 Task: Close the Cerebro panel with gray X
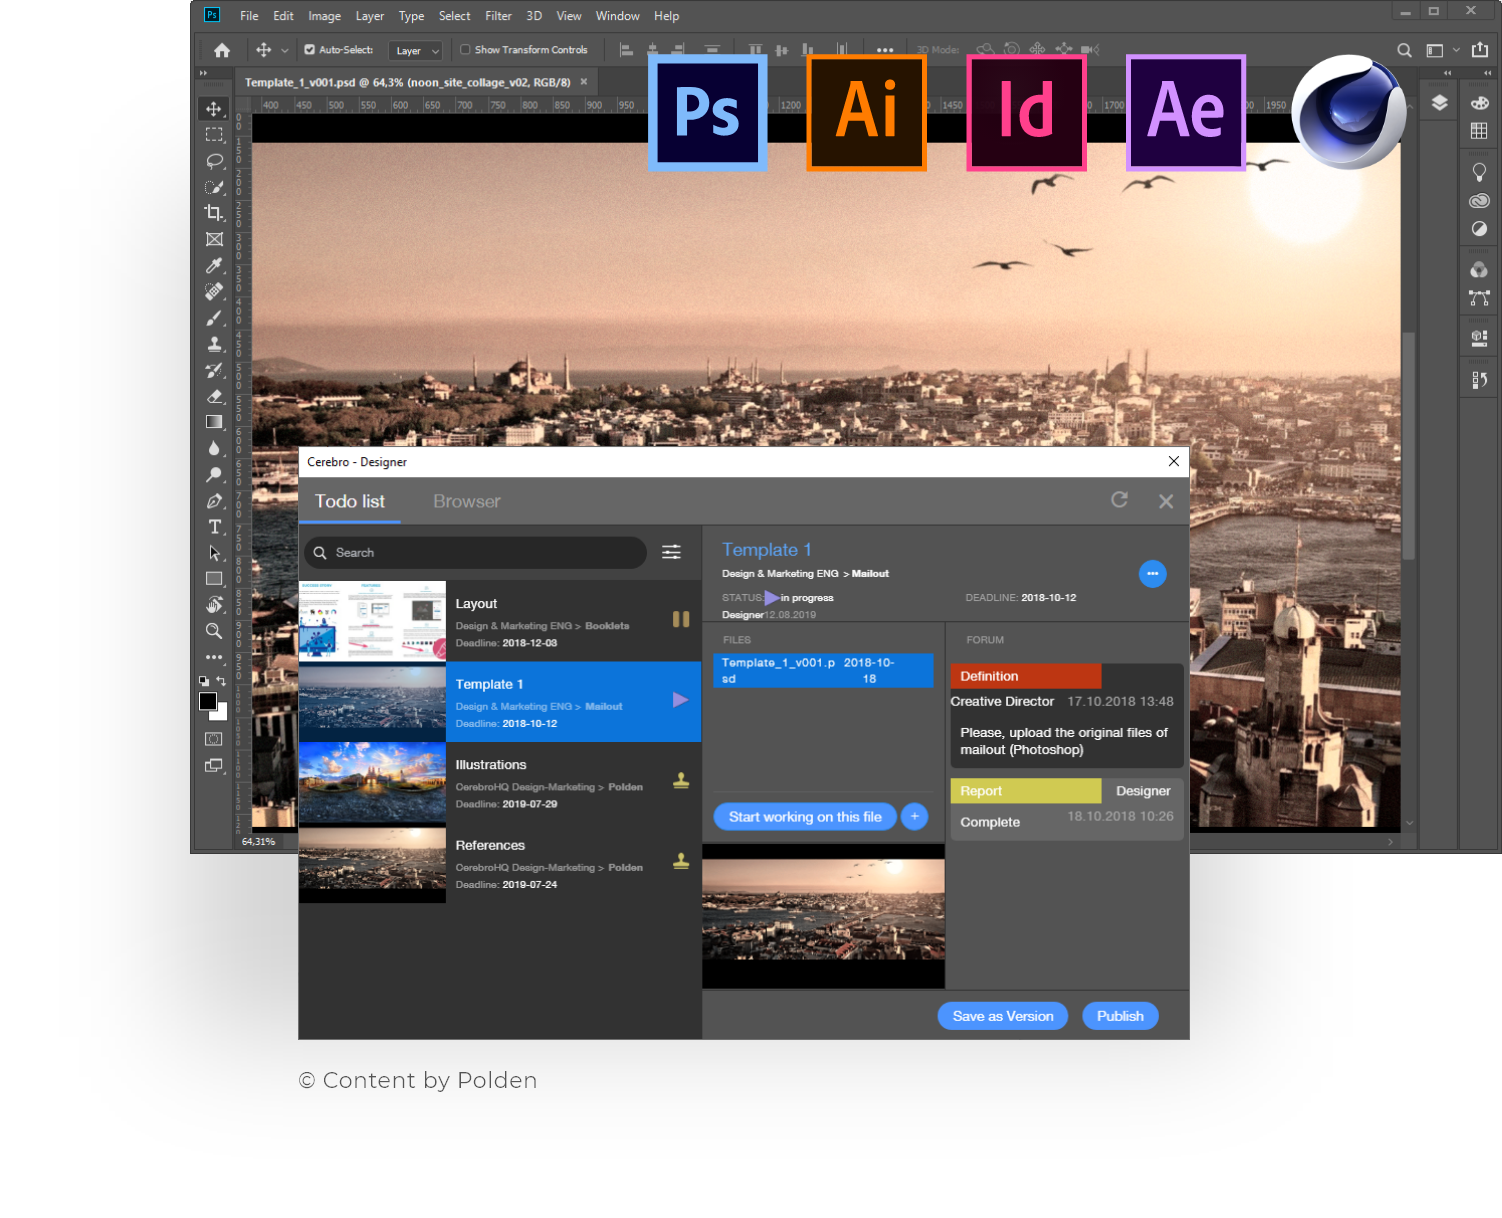pos(1166,501)
